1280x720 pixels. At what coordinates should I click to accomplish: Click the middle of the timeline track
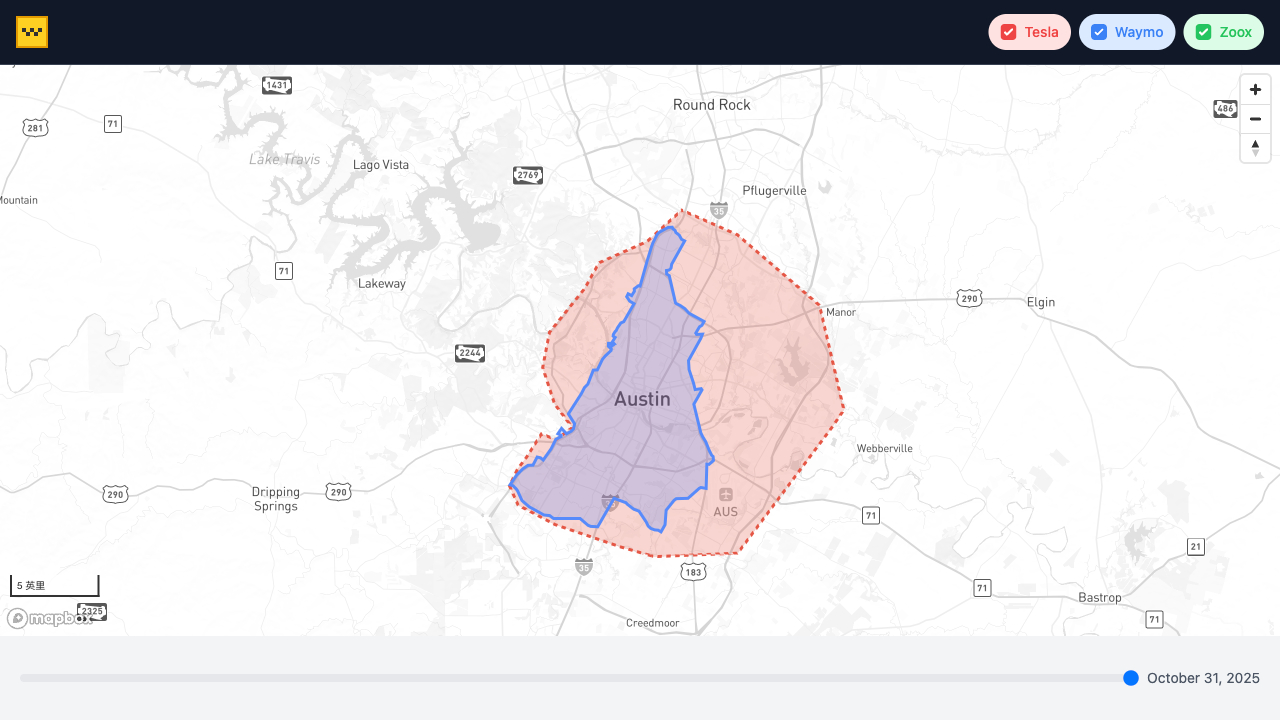pos(575,678)
